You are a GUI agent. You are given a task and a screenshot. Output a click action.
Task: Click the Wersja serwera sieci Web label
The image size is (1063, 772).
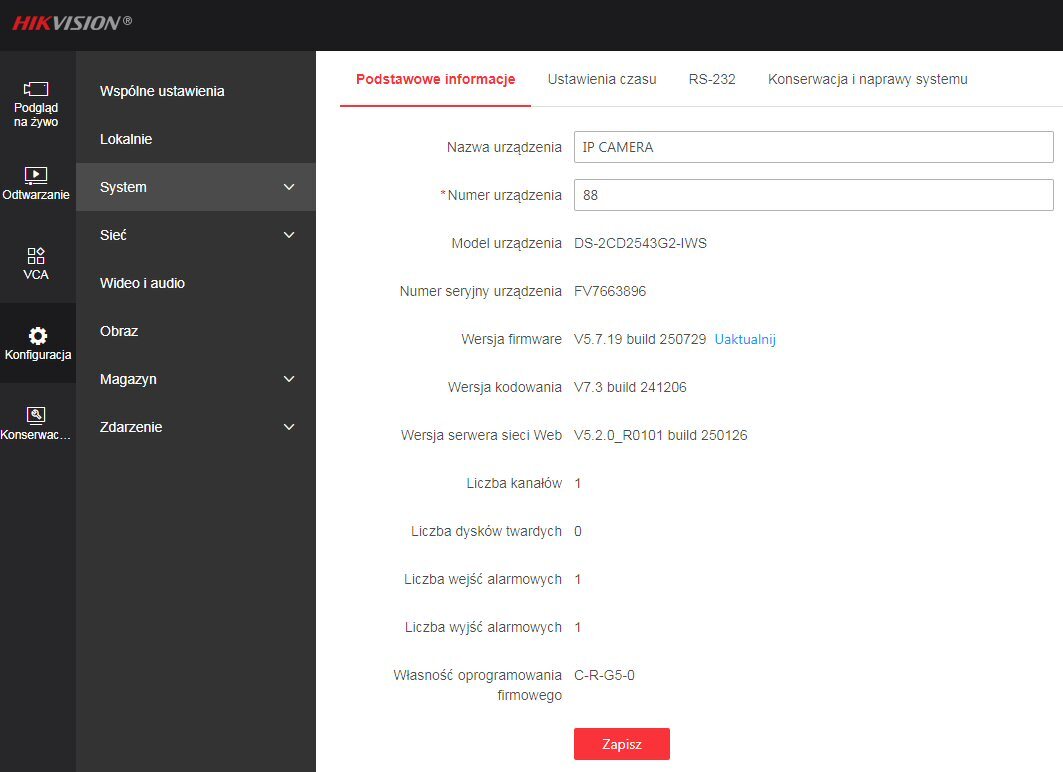click(x=481, y=436)
